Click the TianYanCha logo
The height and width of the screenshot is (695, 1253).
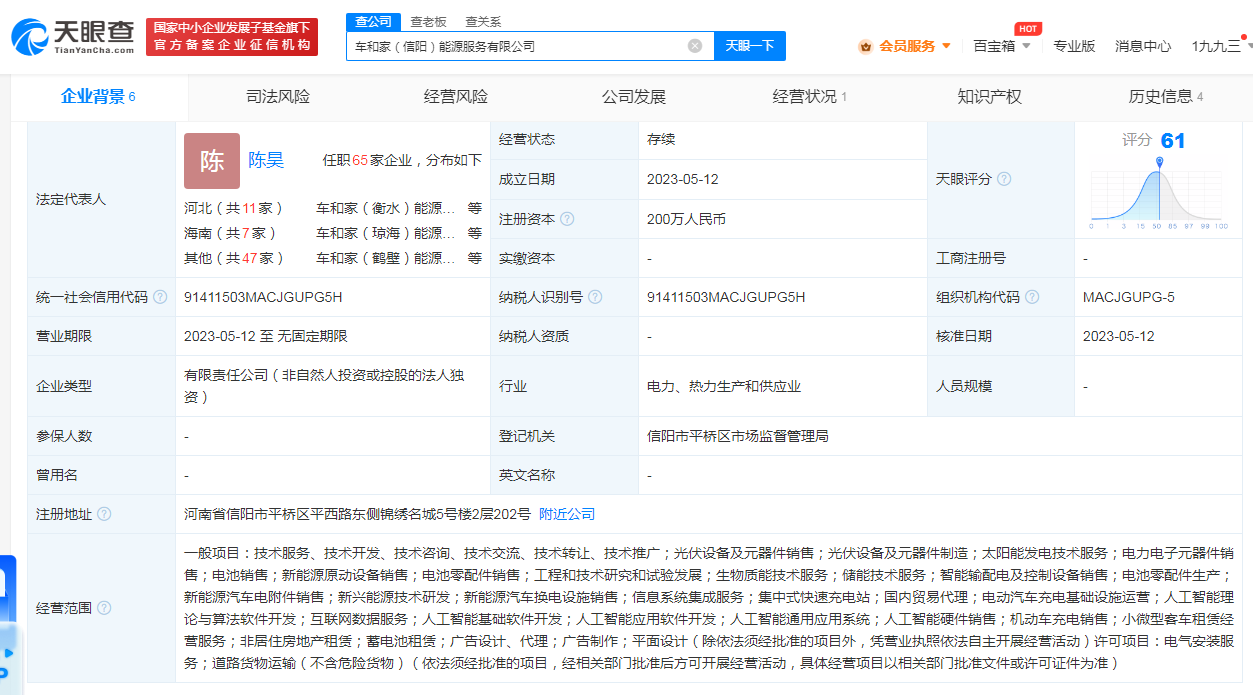[73, 36]
